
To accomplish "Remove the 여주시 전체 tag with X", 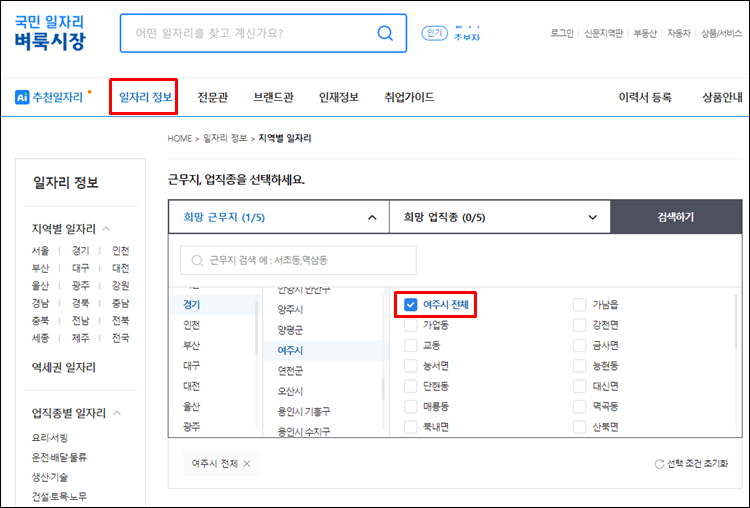I will [247, 464].
